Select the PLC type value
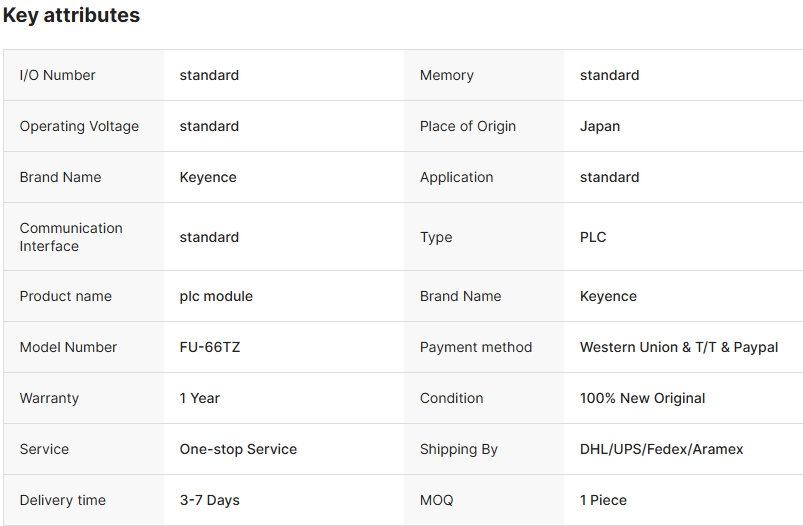The height and width of the screenshot is (526, 803). click(x=593, y=237)
